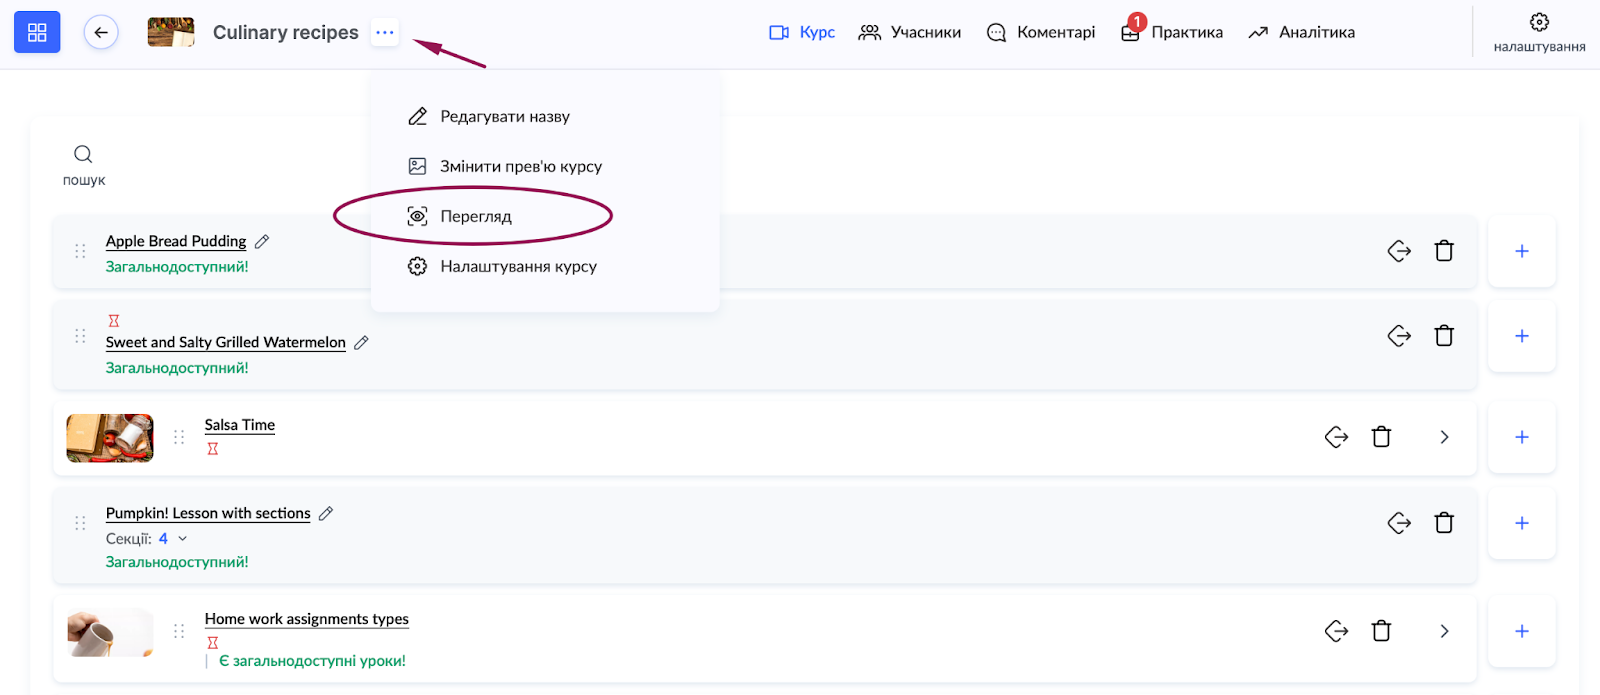1600x695 pixels.
Task: Select Перегляд from the menu
Action: tap(476, 216)
